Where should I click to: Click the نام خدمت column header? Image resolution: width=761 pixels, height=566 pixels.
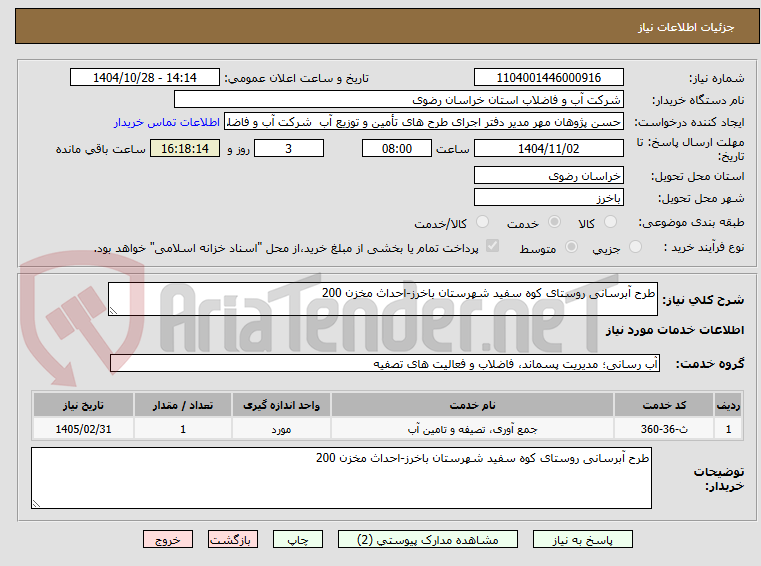tap(472, 405)
